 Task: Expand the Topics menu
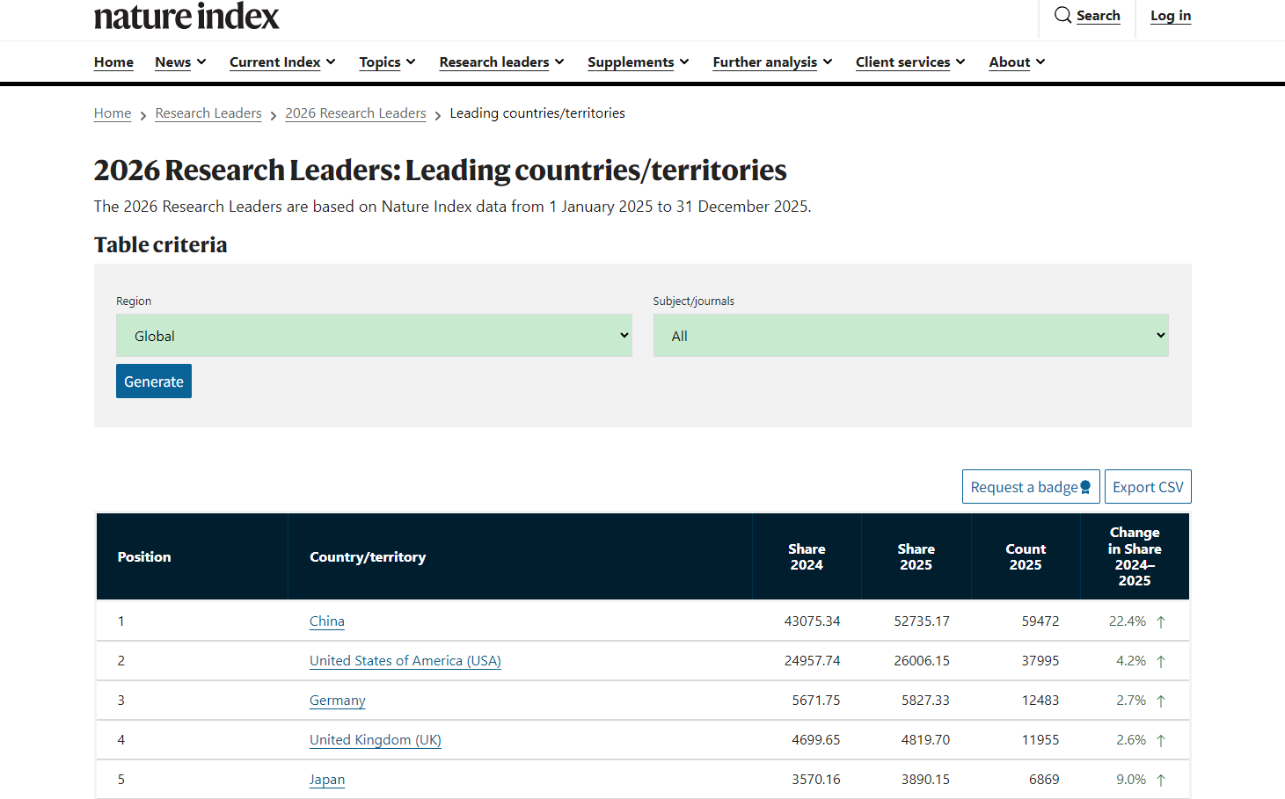[x=388, y=62]
